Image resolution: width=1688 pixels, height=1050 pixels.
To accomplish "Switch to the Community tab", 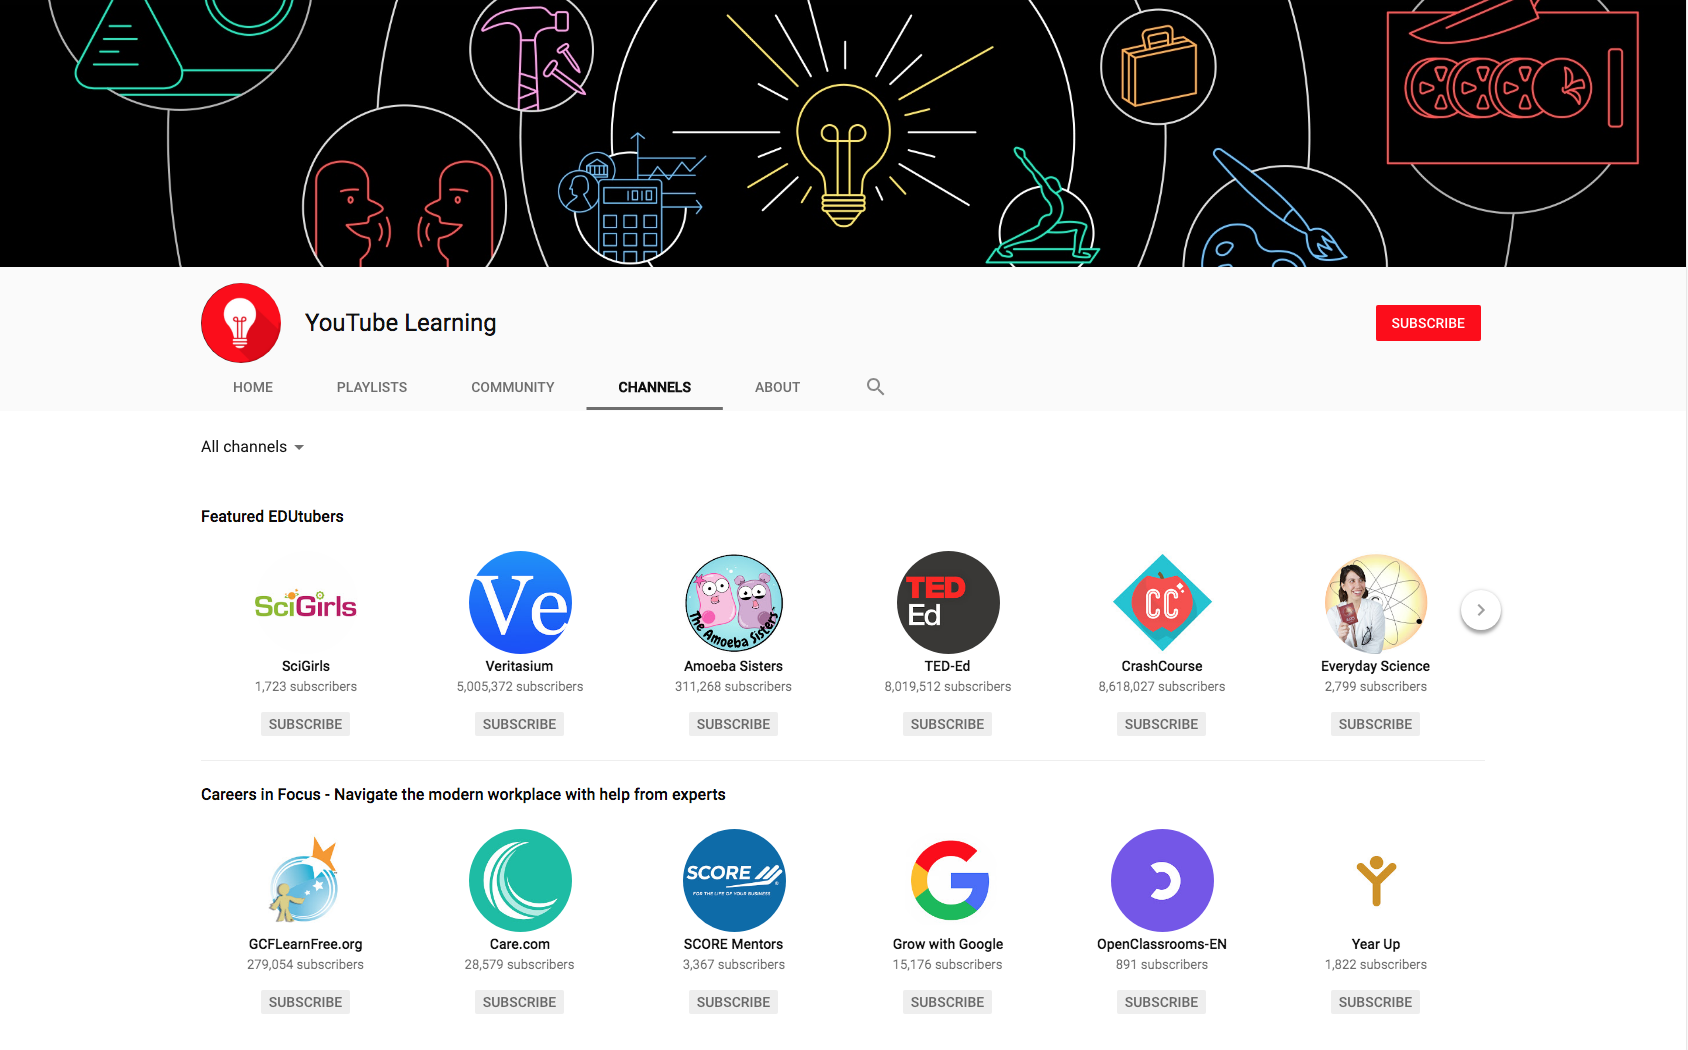I will (513, 387).
